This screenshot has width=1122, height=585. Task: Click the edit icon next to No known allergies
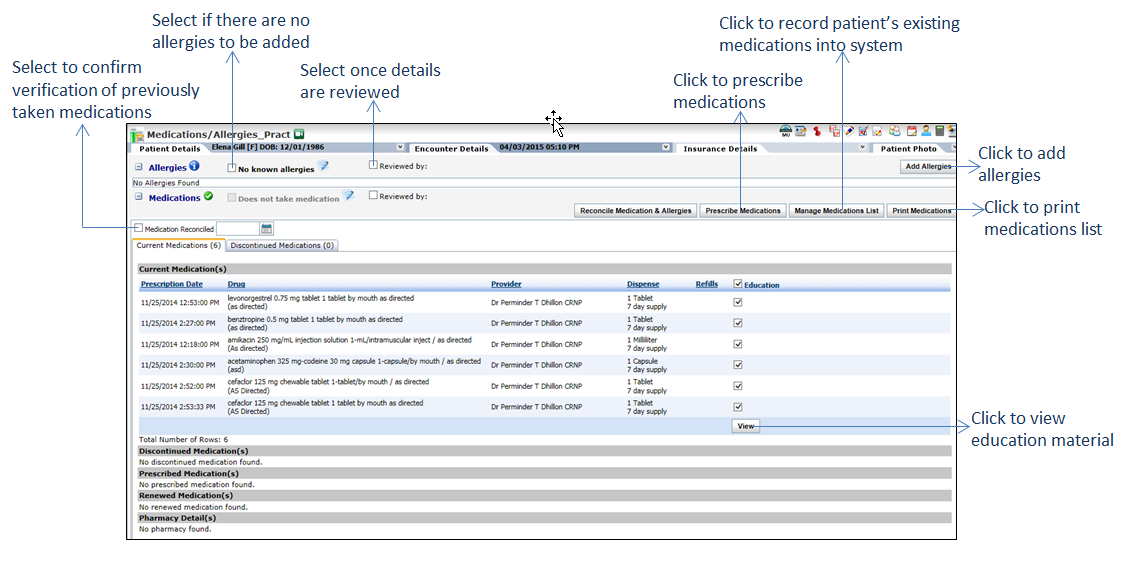click(323, 167)
